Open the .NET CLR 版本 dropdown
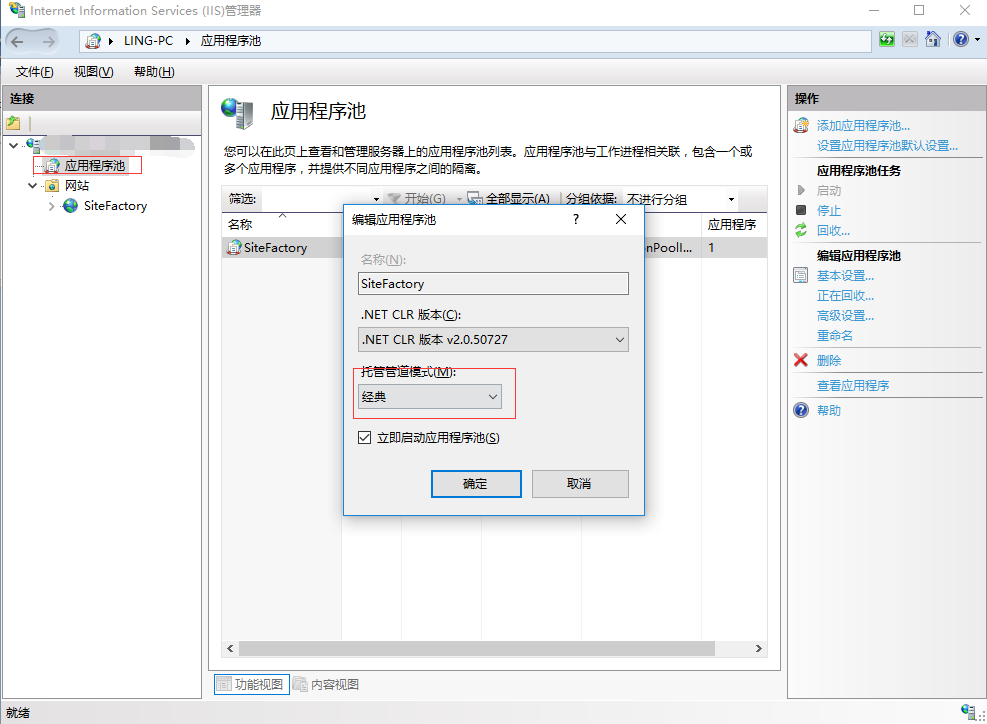The image size is (987, 724). (x=494, y=339)
